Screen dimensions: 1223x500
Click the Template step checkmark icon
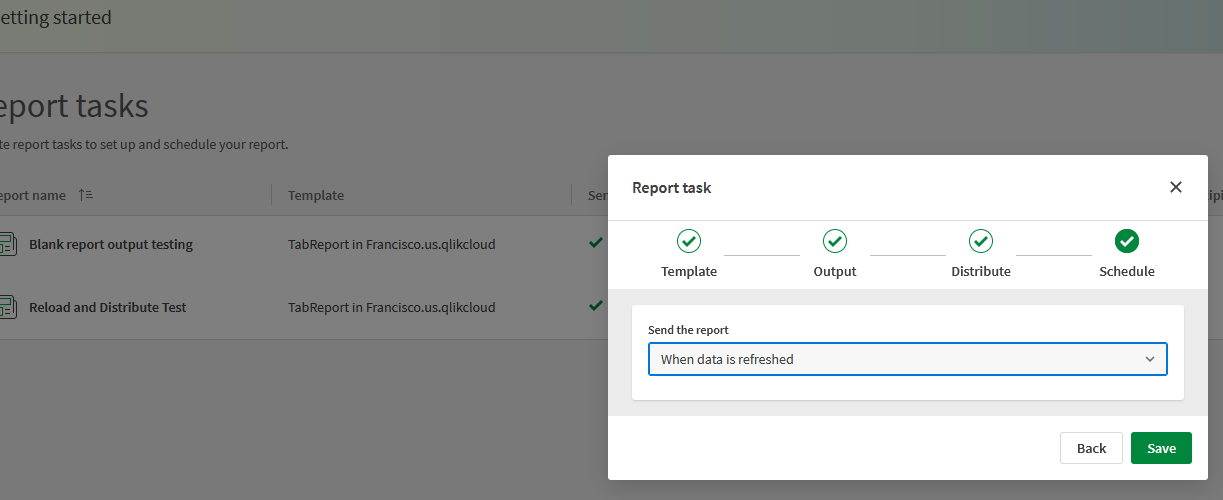click(x=689, y=241)
